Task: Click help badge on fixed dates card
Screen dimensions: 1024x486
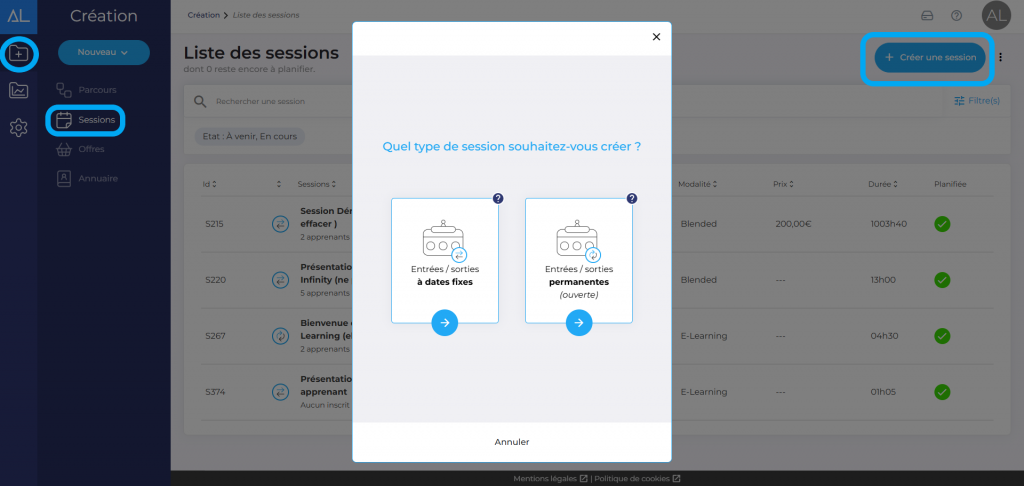Action: tap(498, 198)
